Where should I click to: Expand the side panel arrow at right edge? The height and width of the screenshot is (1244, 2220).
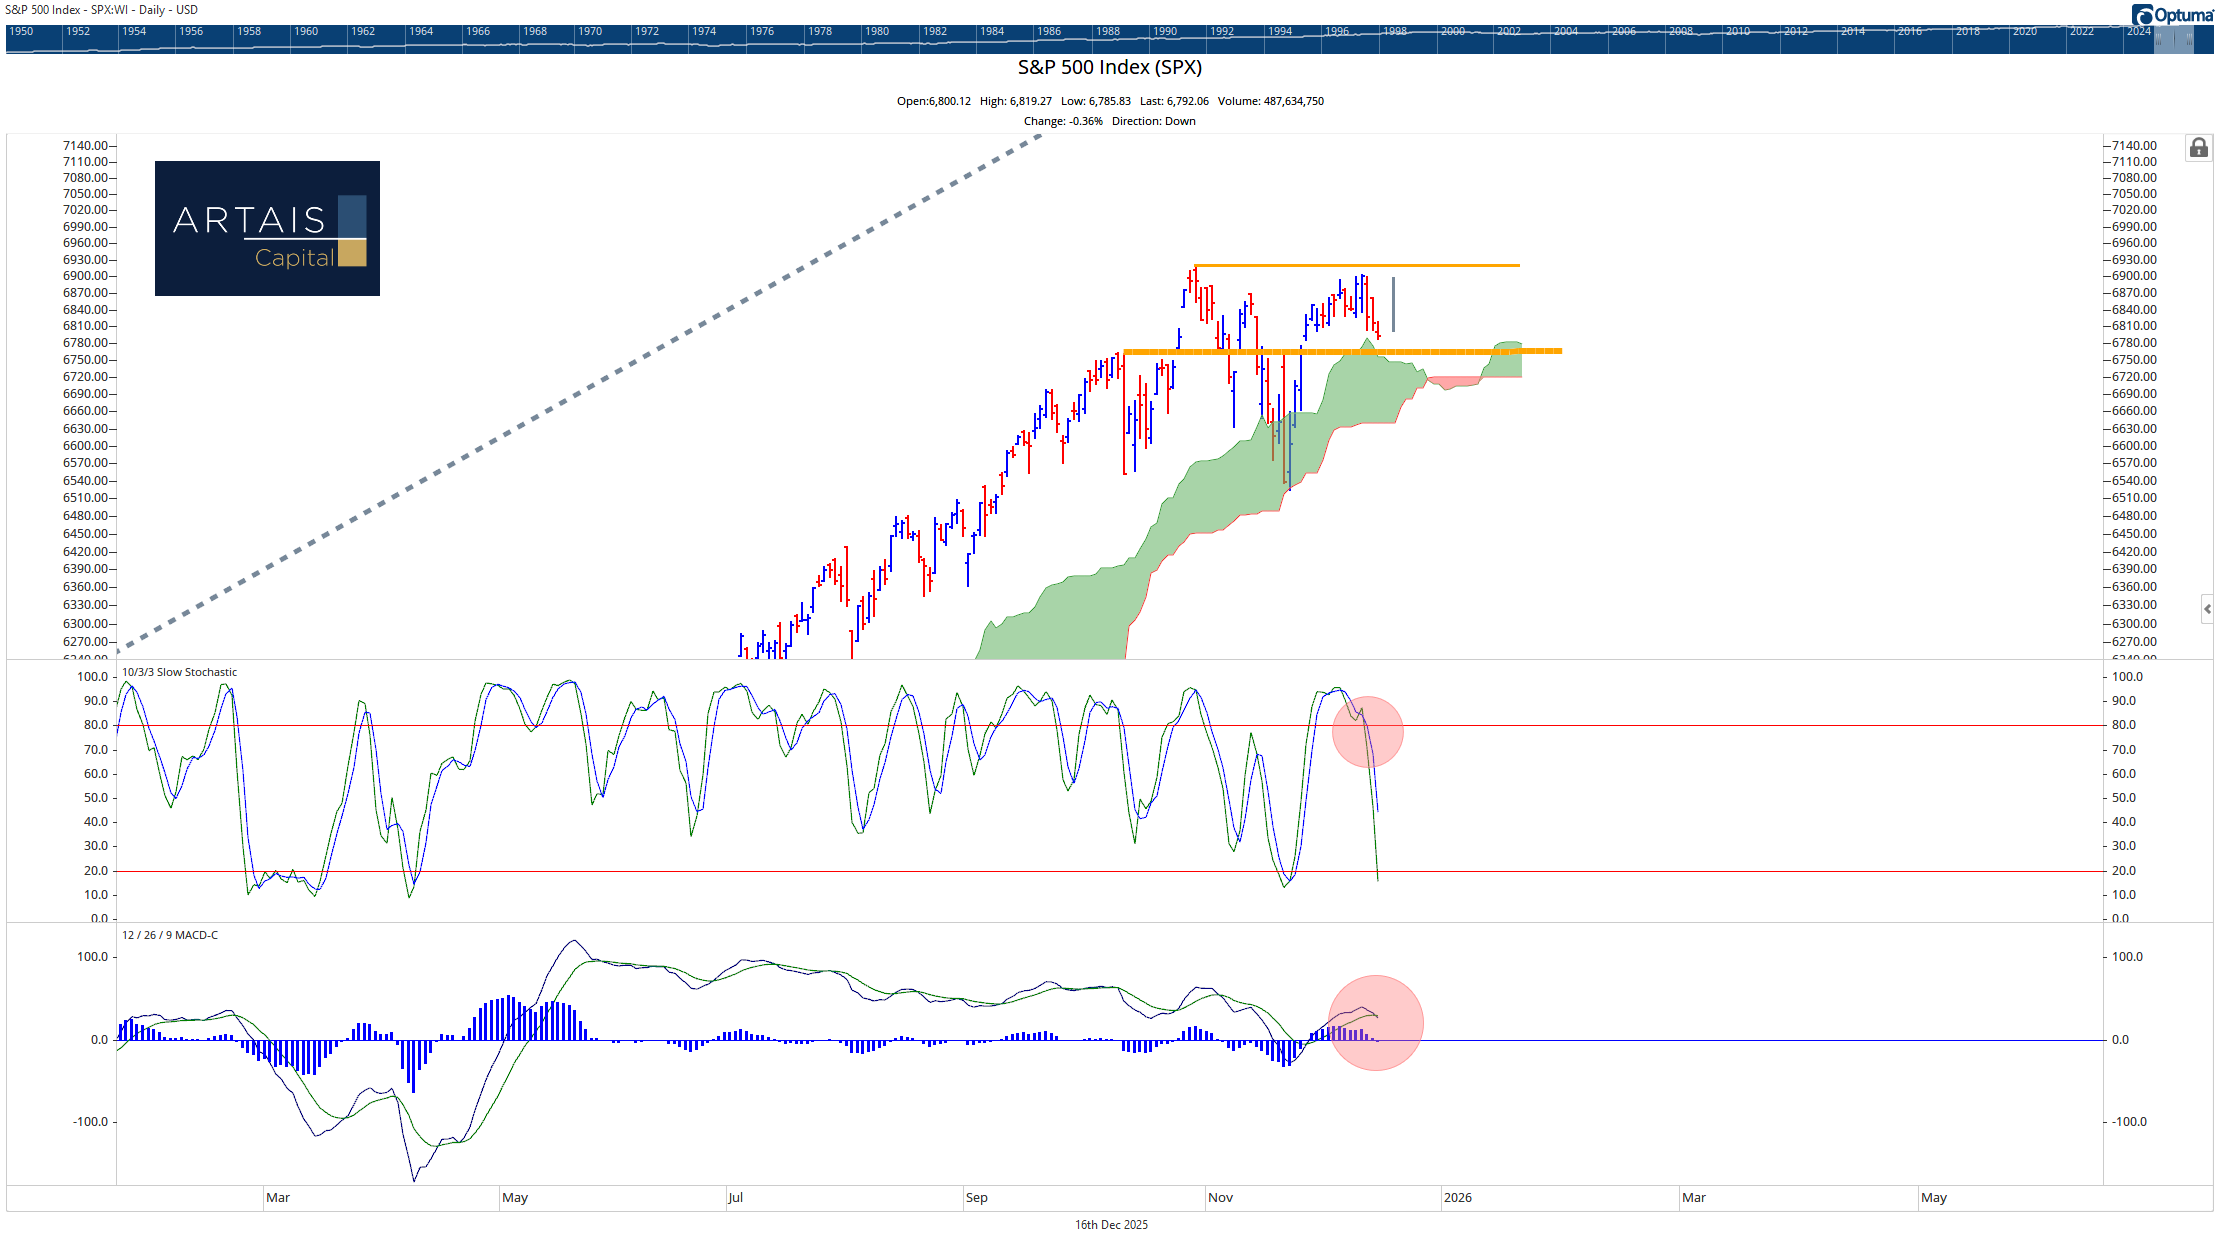click(2207, 609)
